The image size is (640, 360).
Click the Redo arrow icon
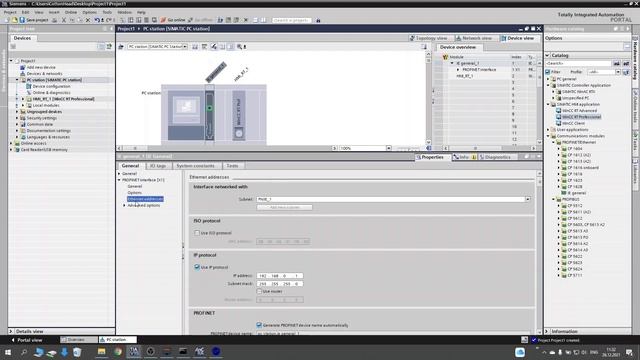(109, 20)
